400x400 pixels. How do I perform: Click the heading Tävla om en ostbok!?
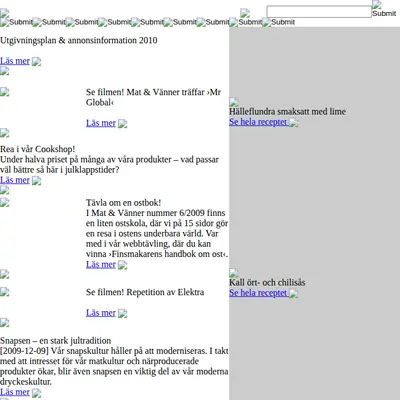pyautogui.click(x=123, y=203)
